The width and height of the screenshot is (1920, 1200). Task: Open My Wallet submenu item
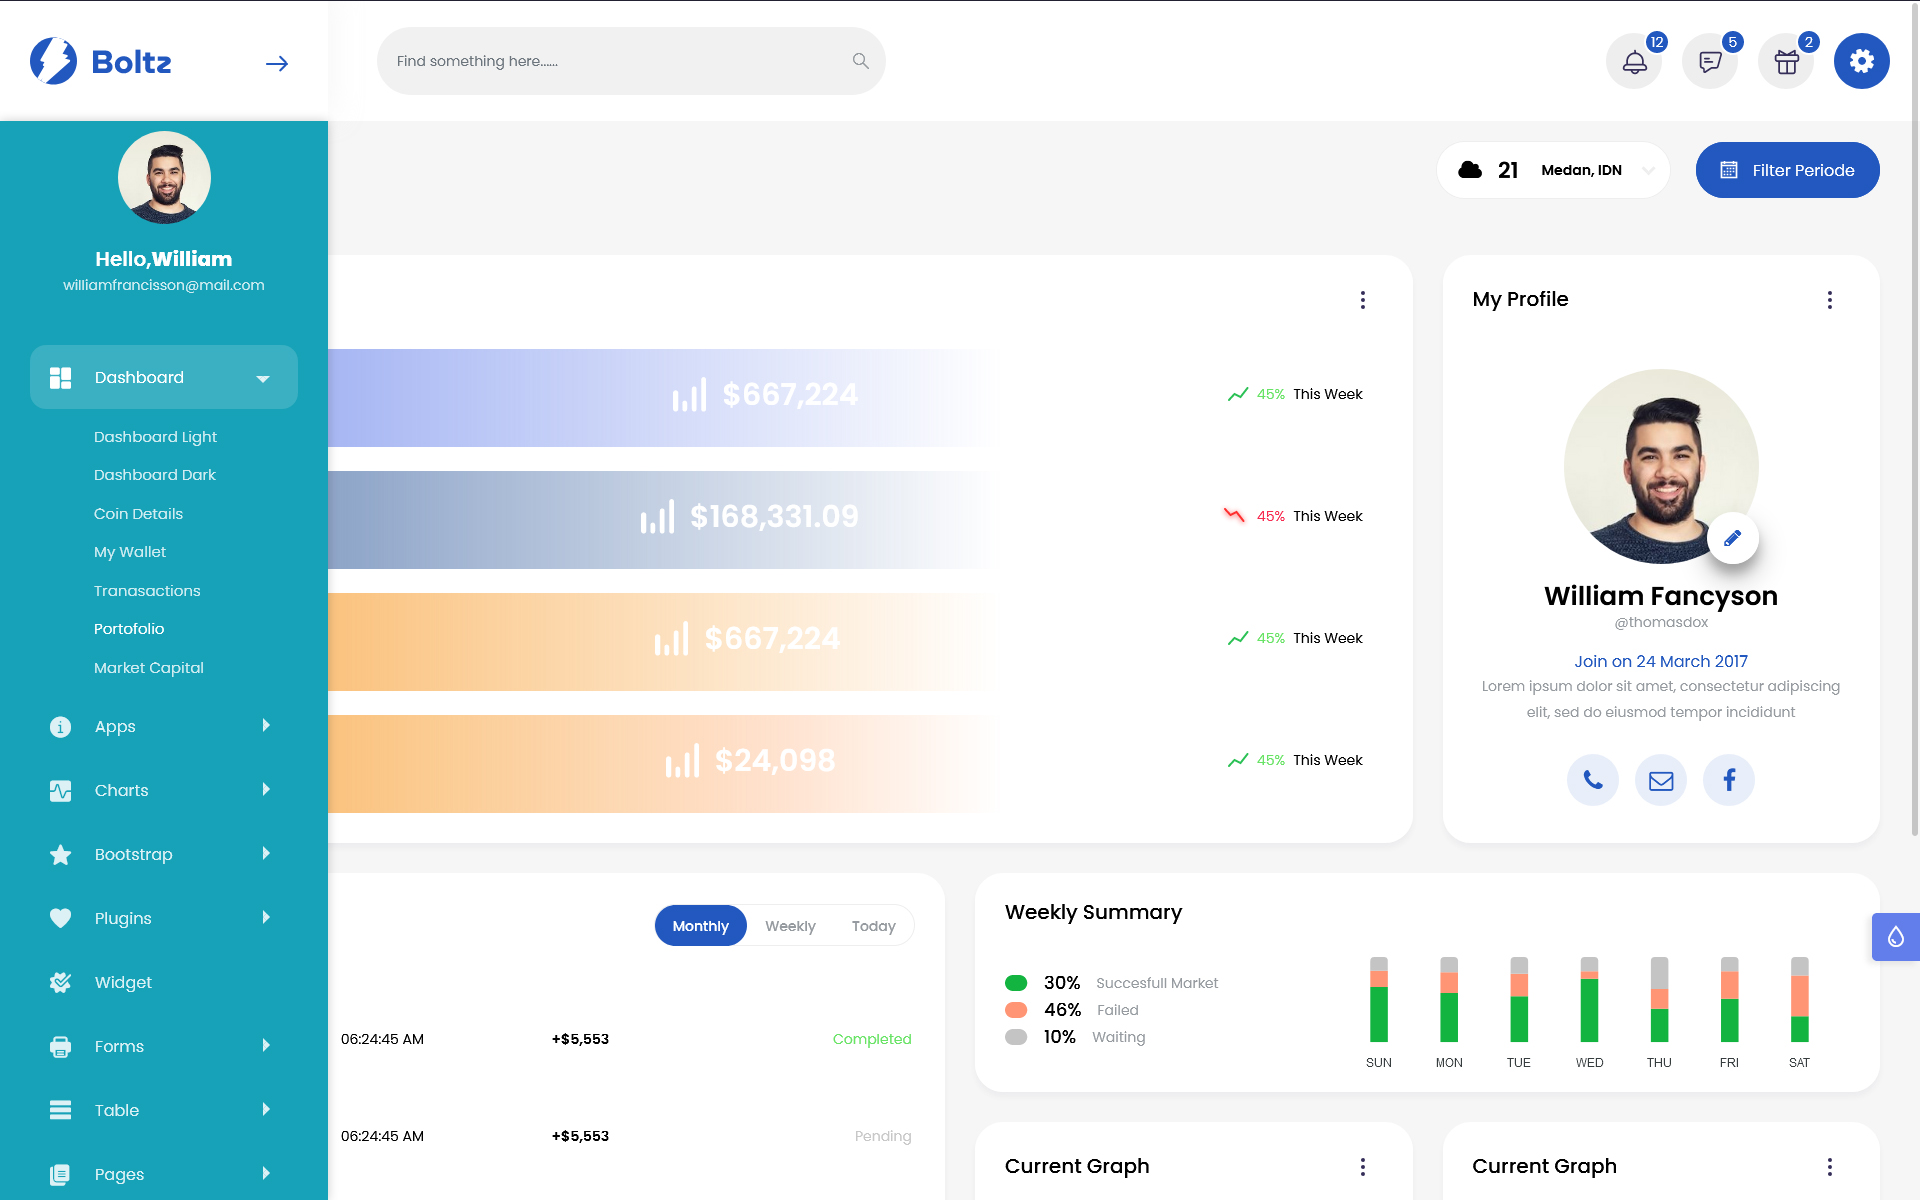tap(130, 552)
